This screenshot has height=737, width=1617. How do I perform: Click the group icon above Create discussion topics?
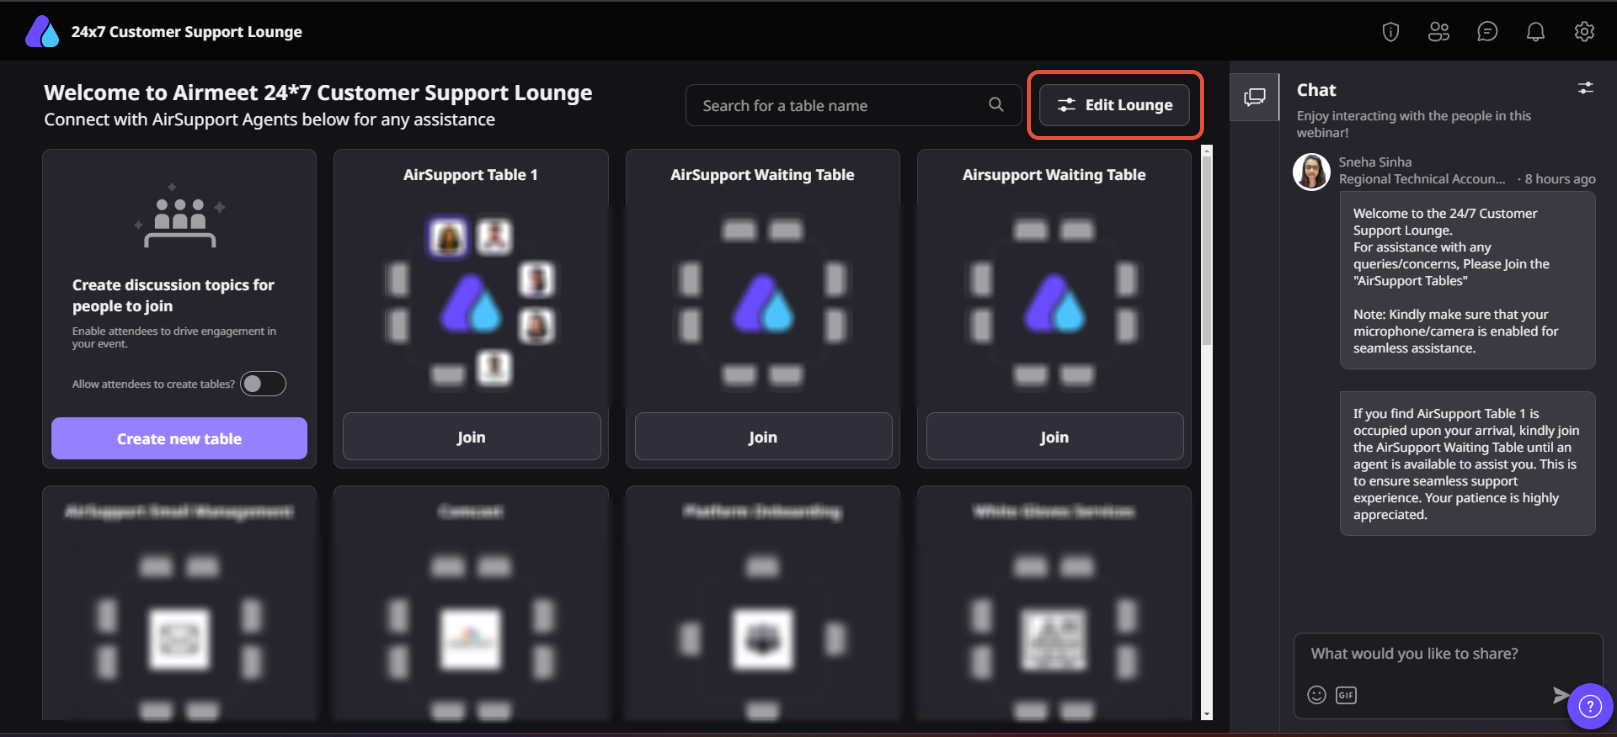[180, 218]
